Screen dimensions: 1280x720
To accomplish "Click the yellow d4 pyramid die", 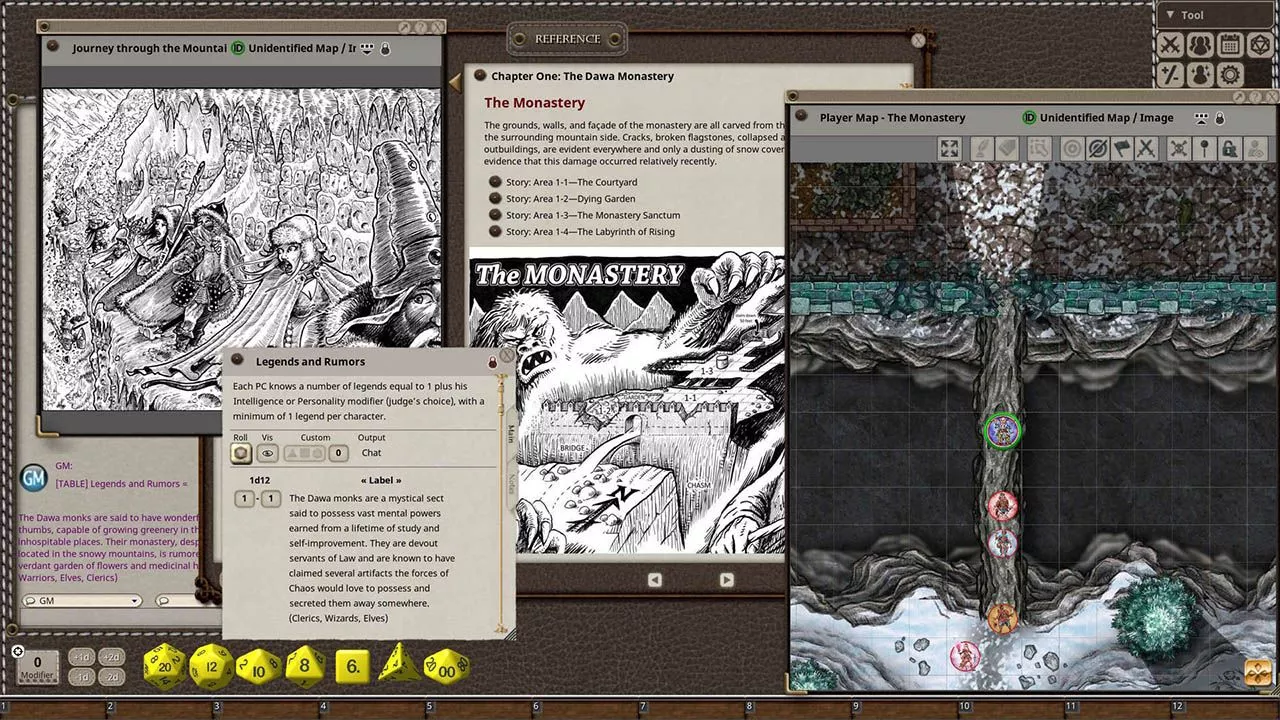I will pos(397,664).
